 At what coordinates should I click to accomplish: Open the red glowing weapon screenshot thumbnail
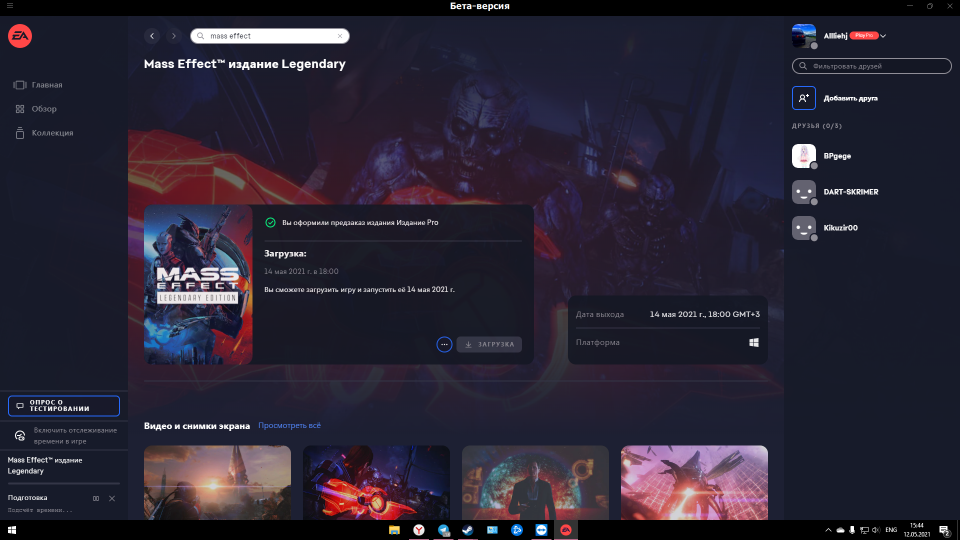click(x=377, y=482)
